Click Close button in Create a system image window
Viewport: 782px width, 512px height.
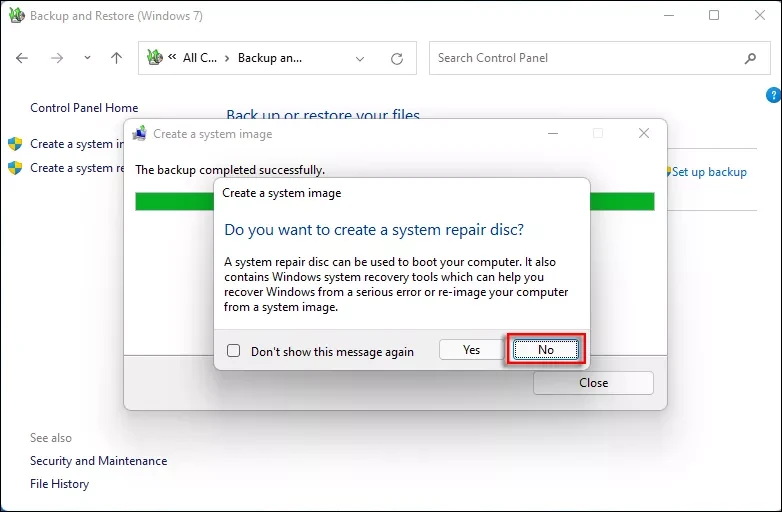click(x=593, y=383)
